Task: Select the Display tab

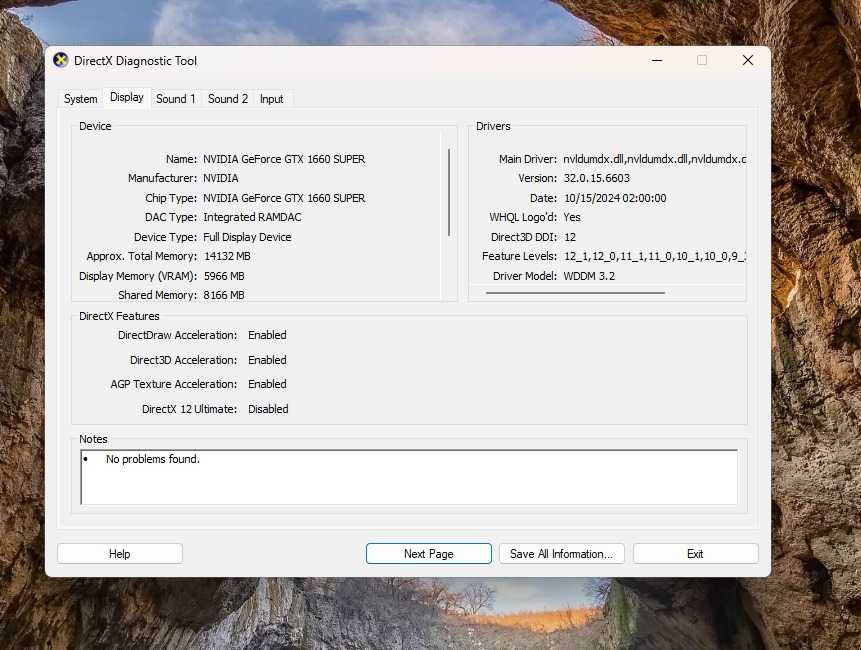Action: pyautogui.click(x=127, y=97)
